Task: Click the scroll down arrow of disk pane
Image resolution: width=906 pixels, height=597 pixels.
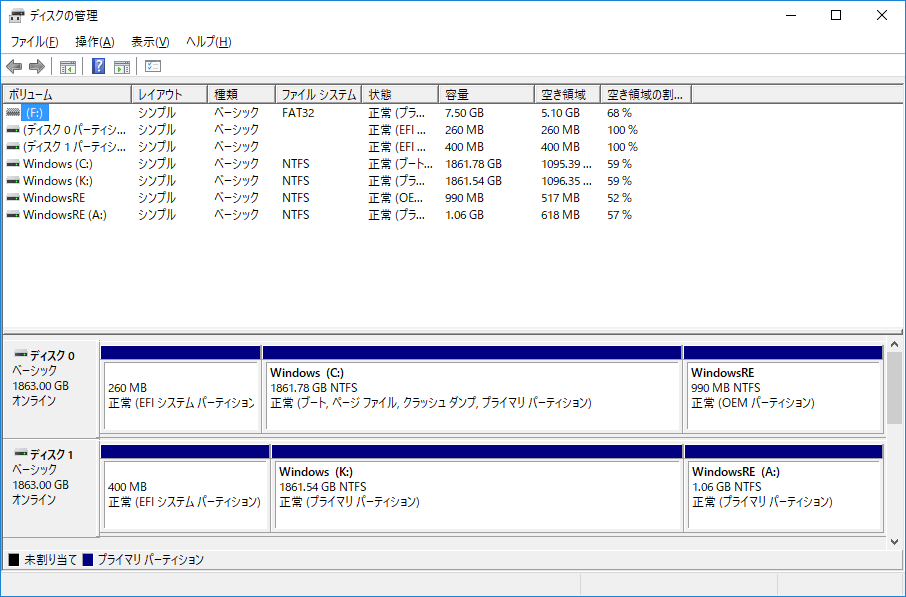Action: [x=894, y=542]
